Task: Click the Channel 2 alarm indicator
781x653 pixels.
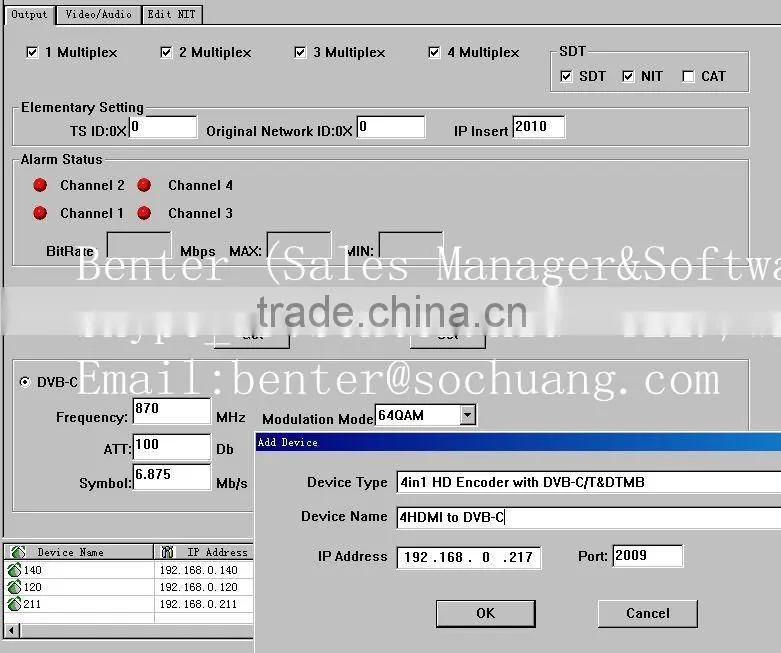Action: click(40, 185)
